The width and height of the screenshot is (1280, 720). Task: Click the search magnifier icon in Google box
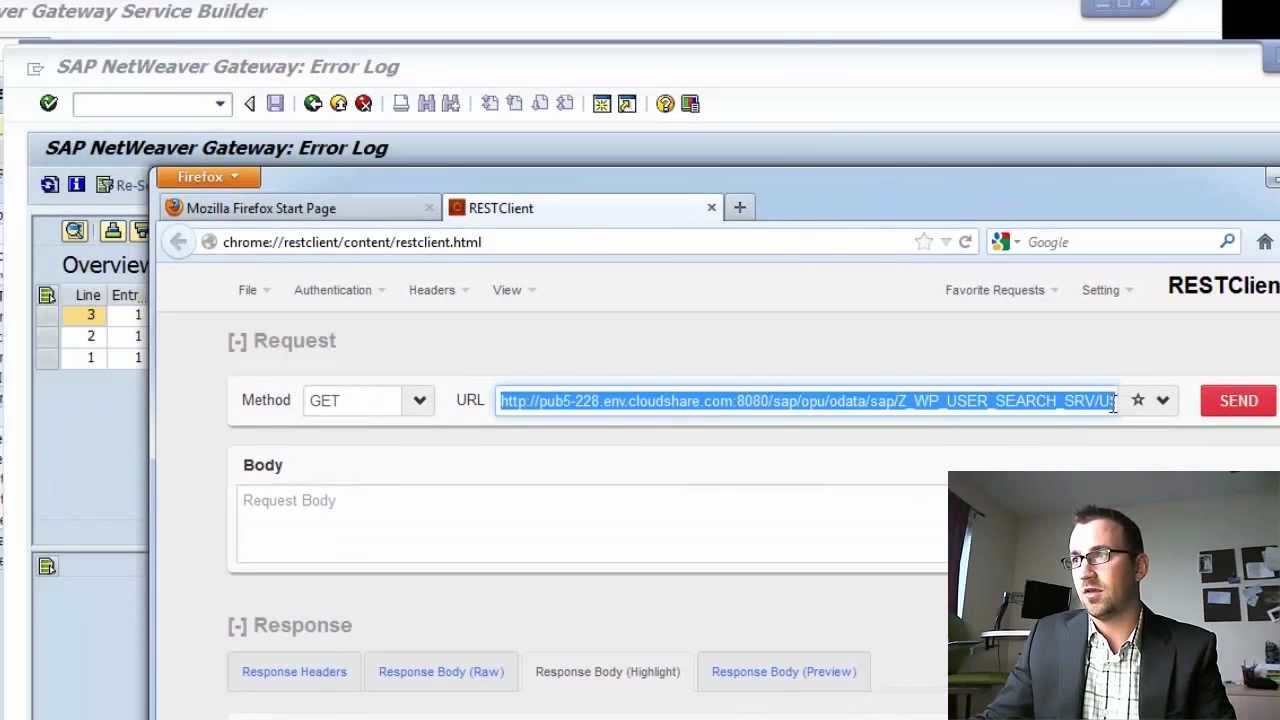click(x=1227, y=242)
